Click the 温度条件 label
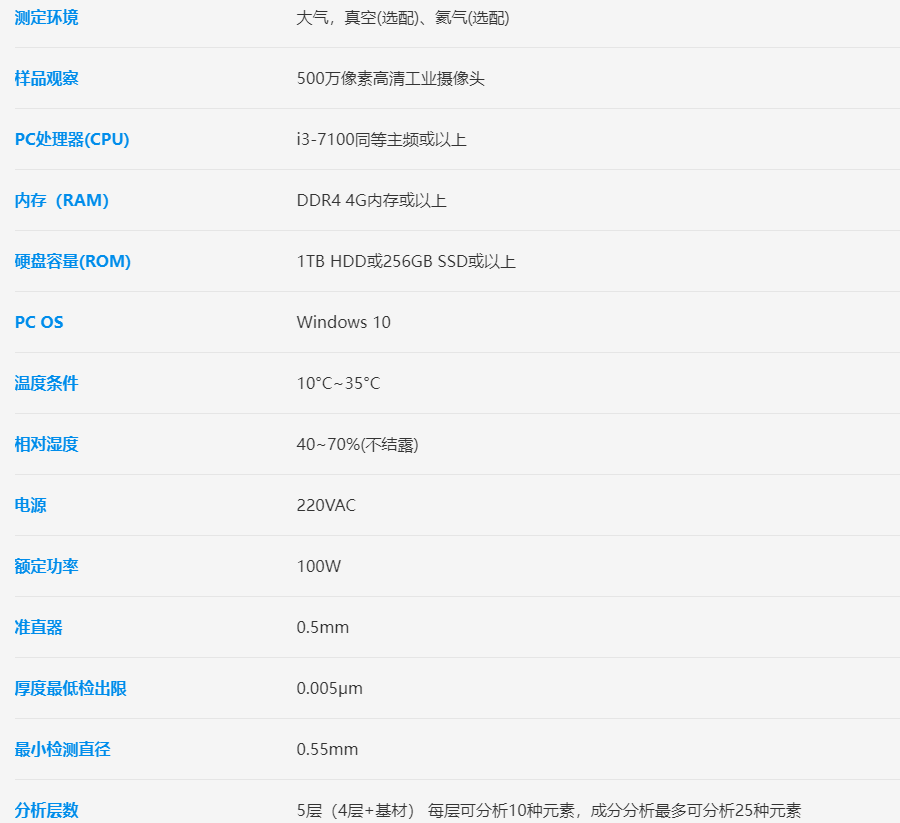Screen dimensions: 900x823 46,383
